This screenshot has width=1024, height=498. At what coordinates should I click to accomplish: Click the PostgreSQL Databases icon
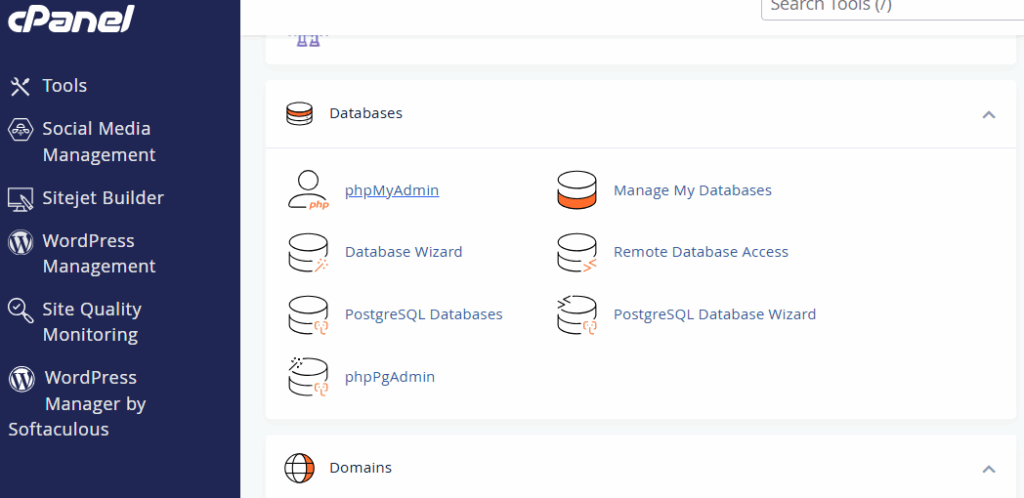pyautogui.click(x=308, y=315)
